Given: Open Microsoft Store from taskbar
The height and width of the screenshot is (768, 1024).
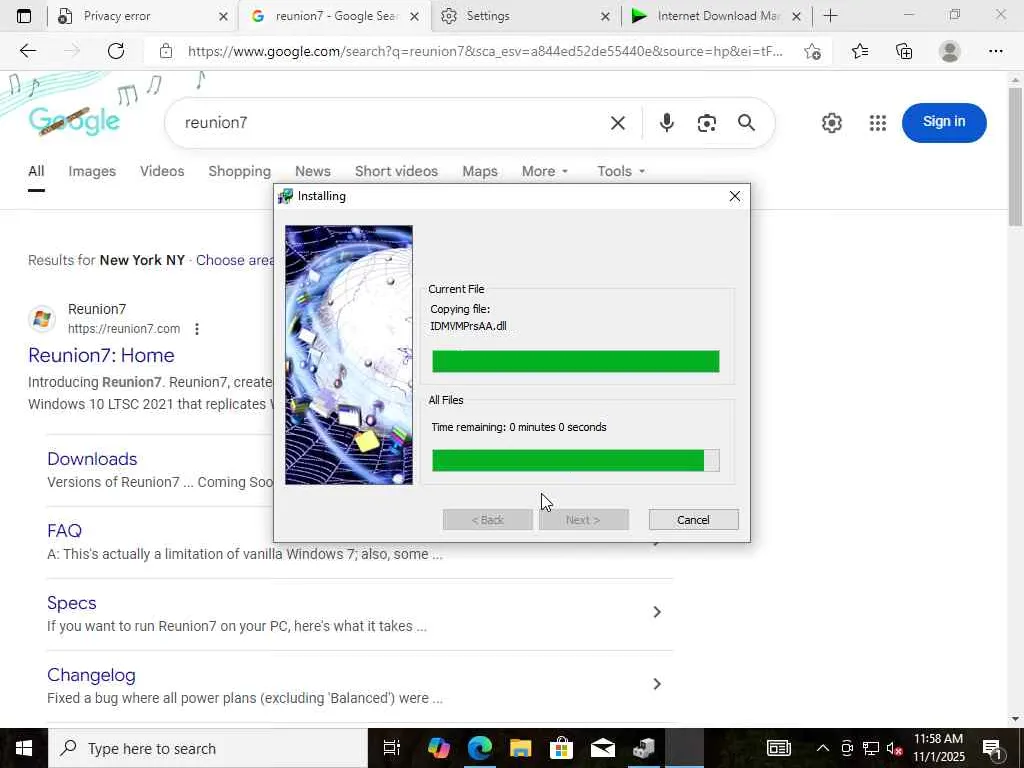Looking at the screenshot, I should (561, 748).
